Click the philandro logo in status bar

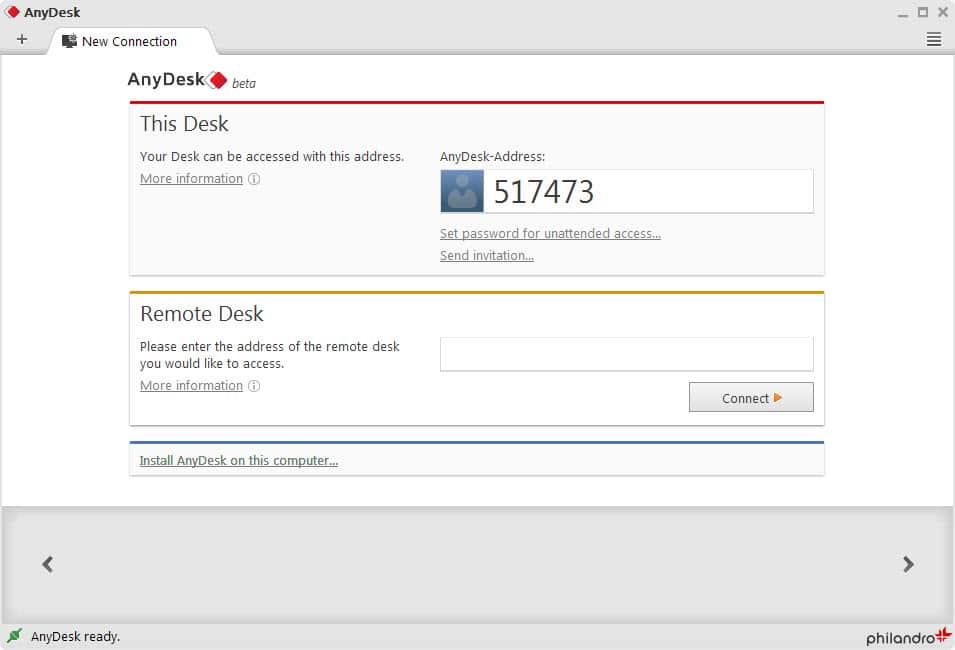tap(908, 636)
